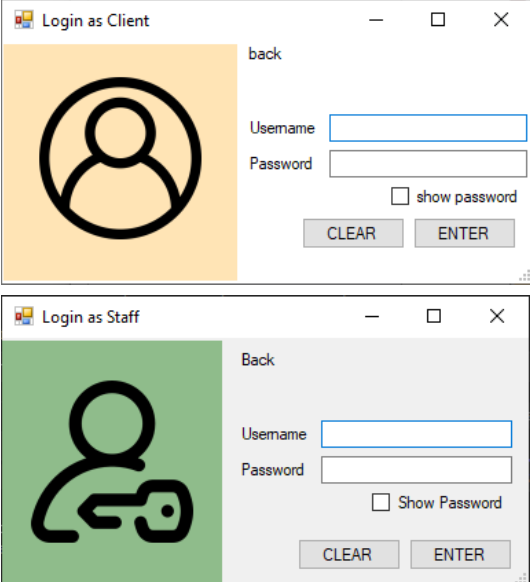Minimize the Login as Staff window

(372, 317)
